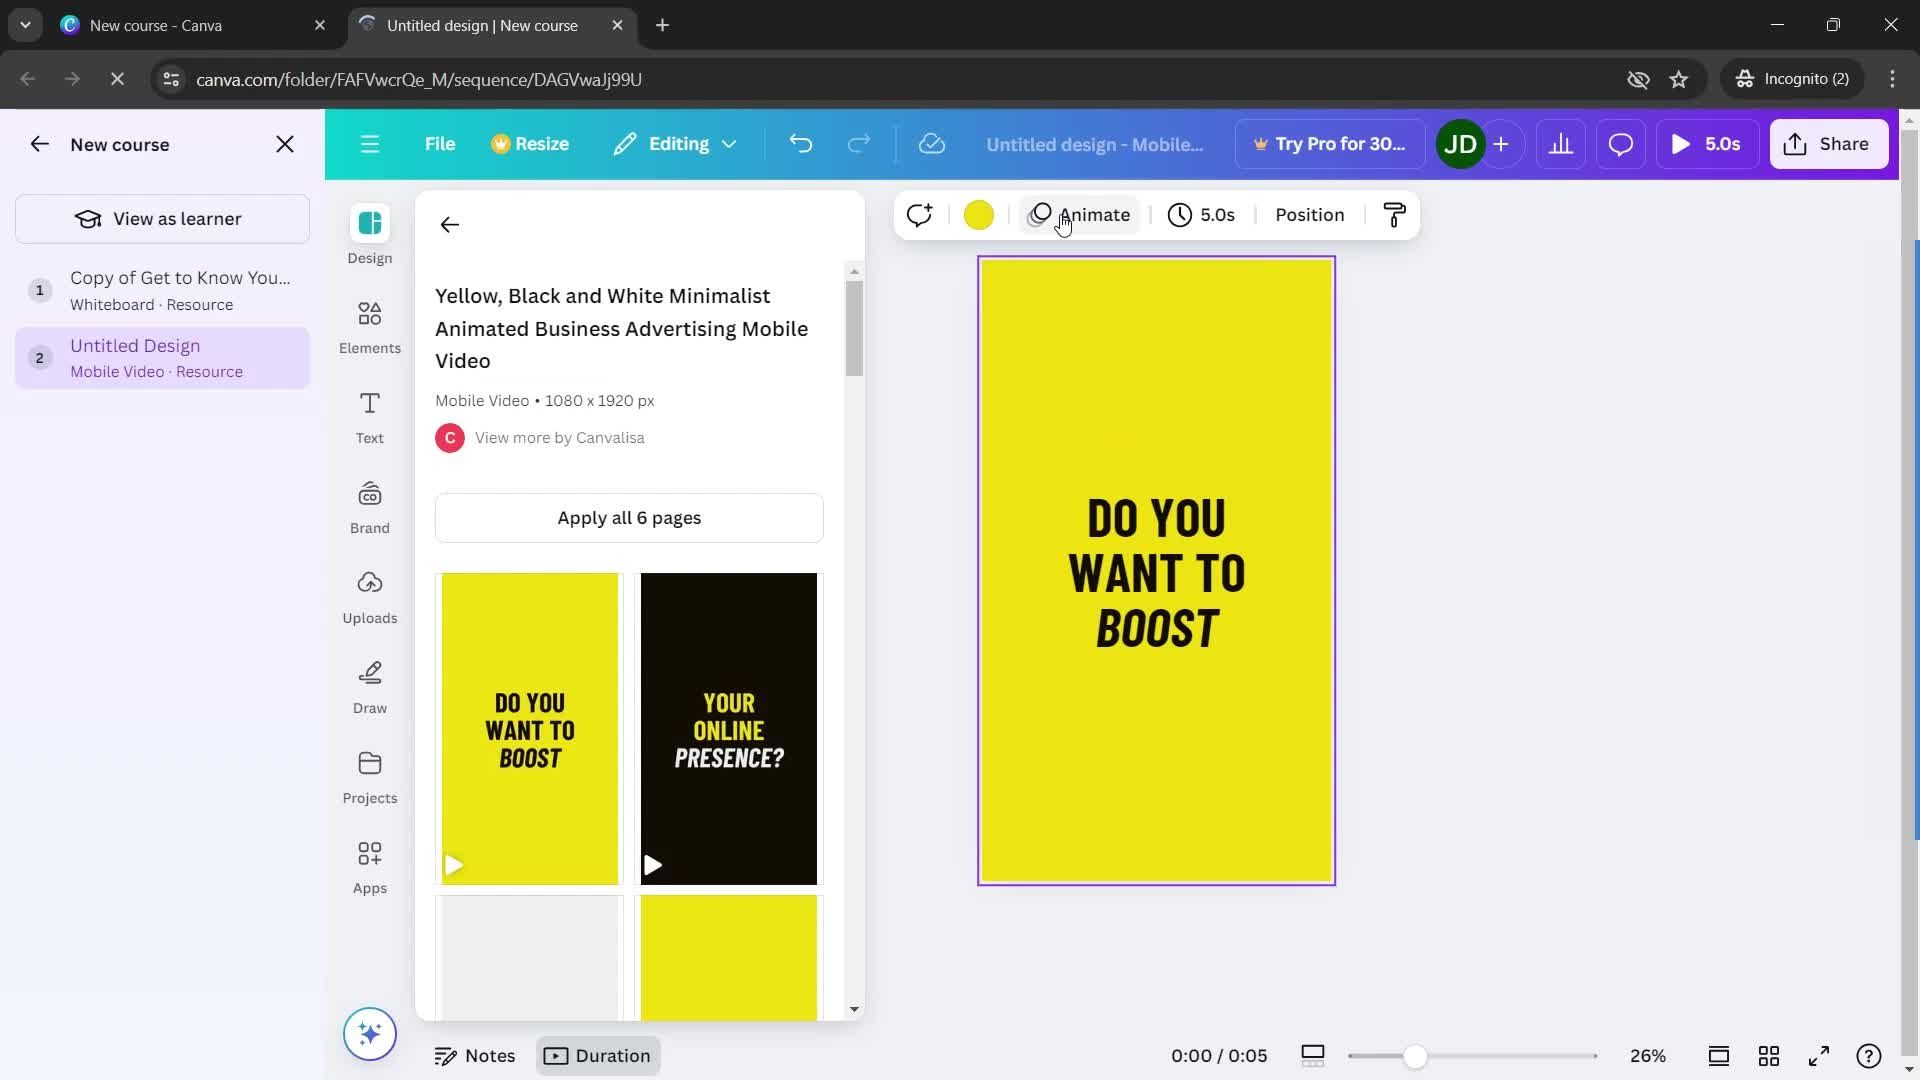Click the Share button
The width and height of the screenshot is (1920, 1080).
tap(1828, 144)
